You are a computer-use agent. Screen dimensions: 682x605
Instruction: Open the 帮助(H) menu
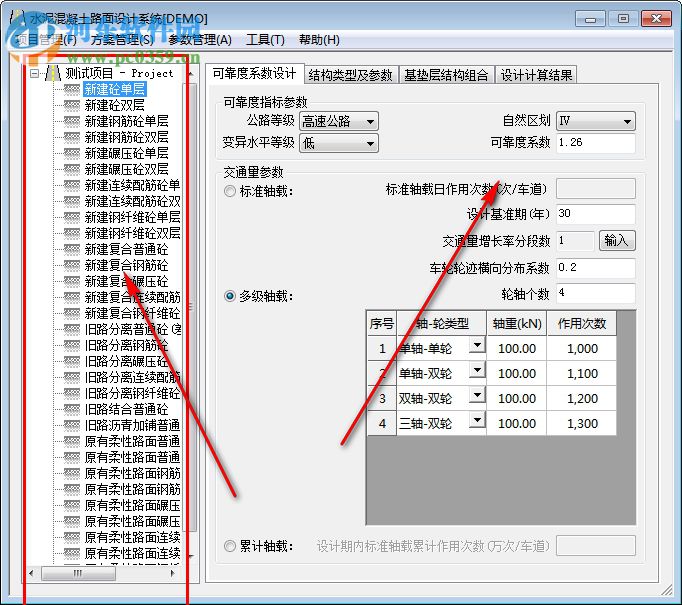[319, 40]
